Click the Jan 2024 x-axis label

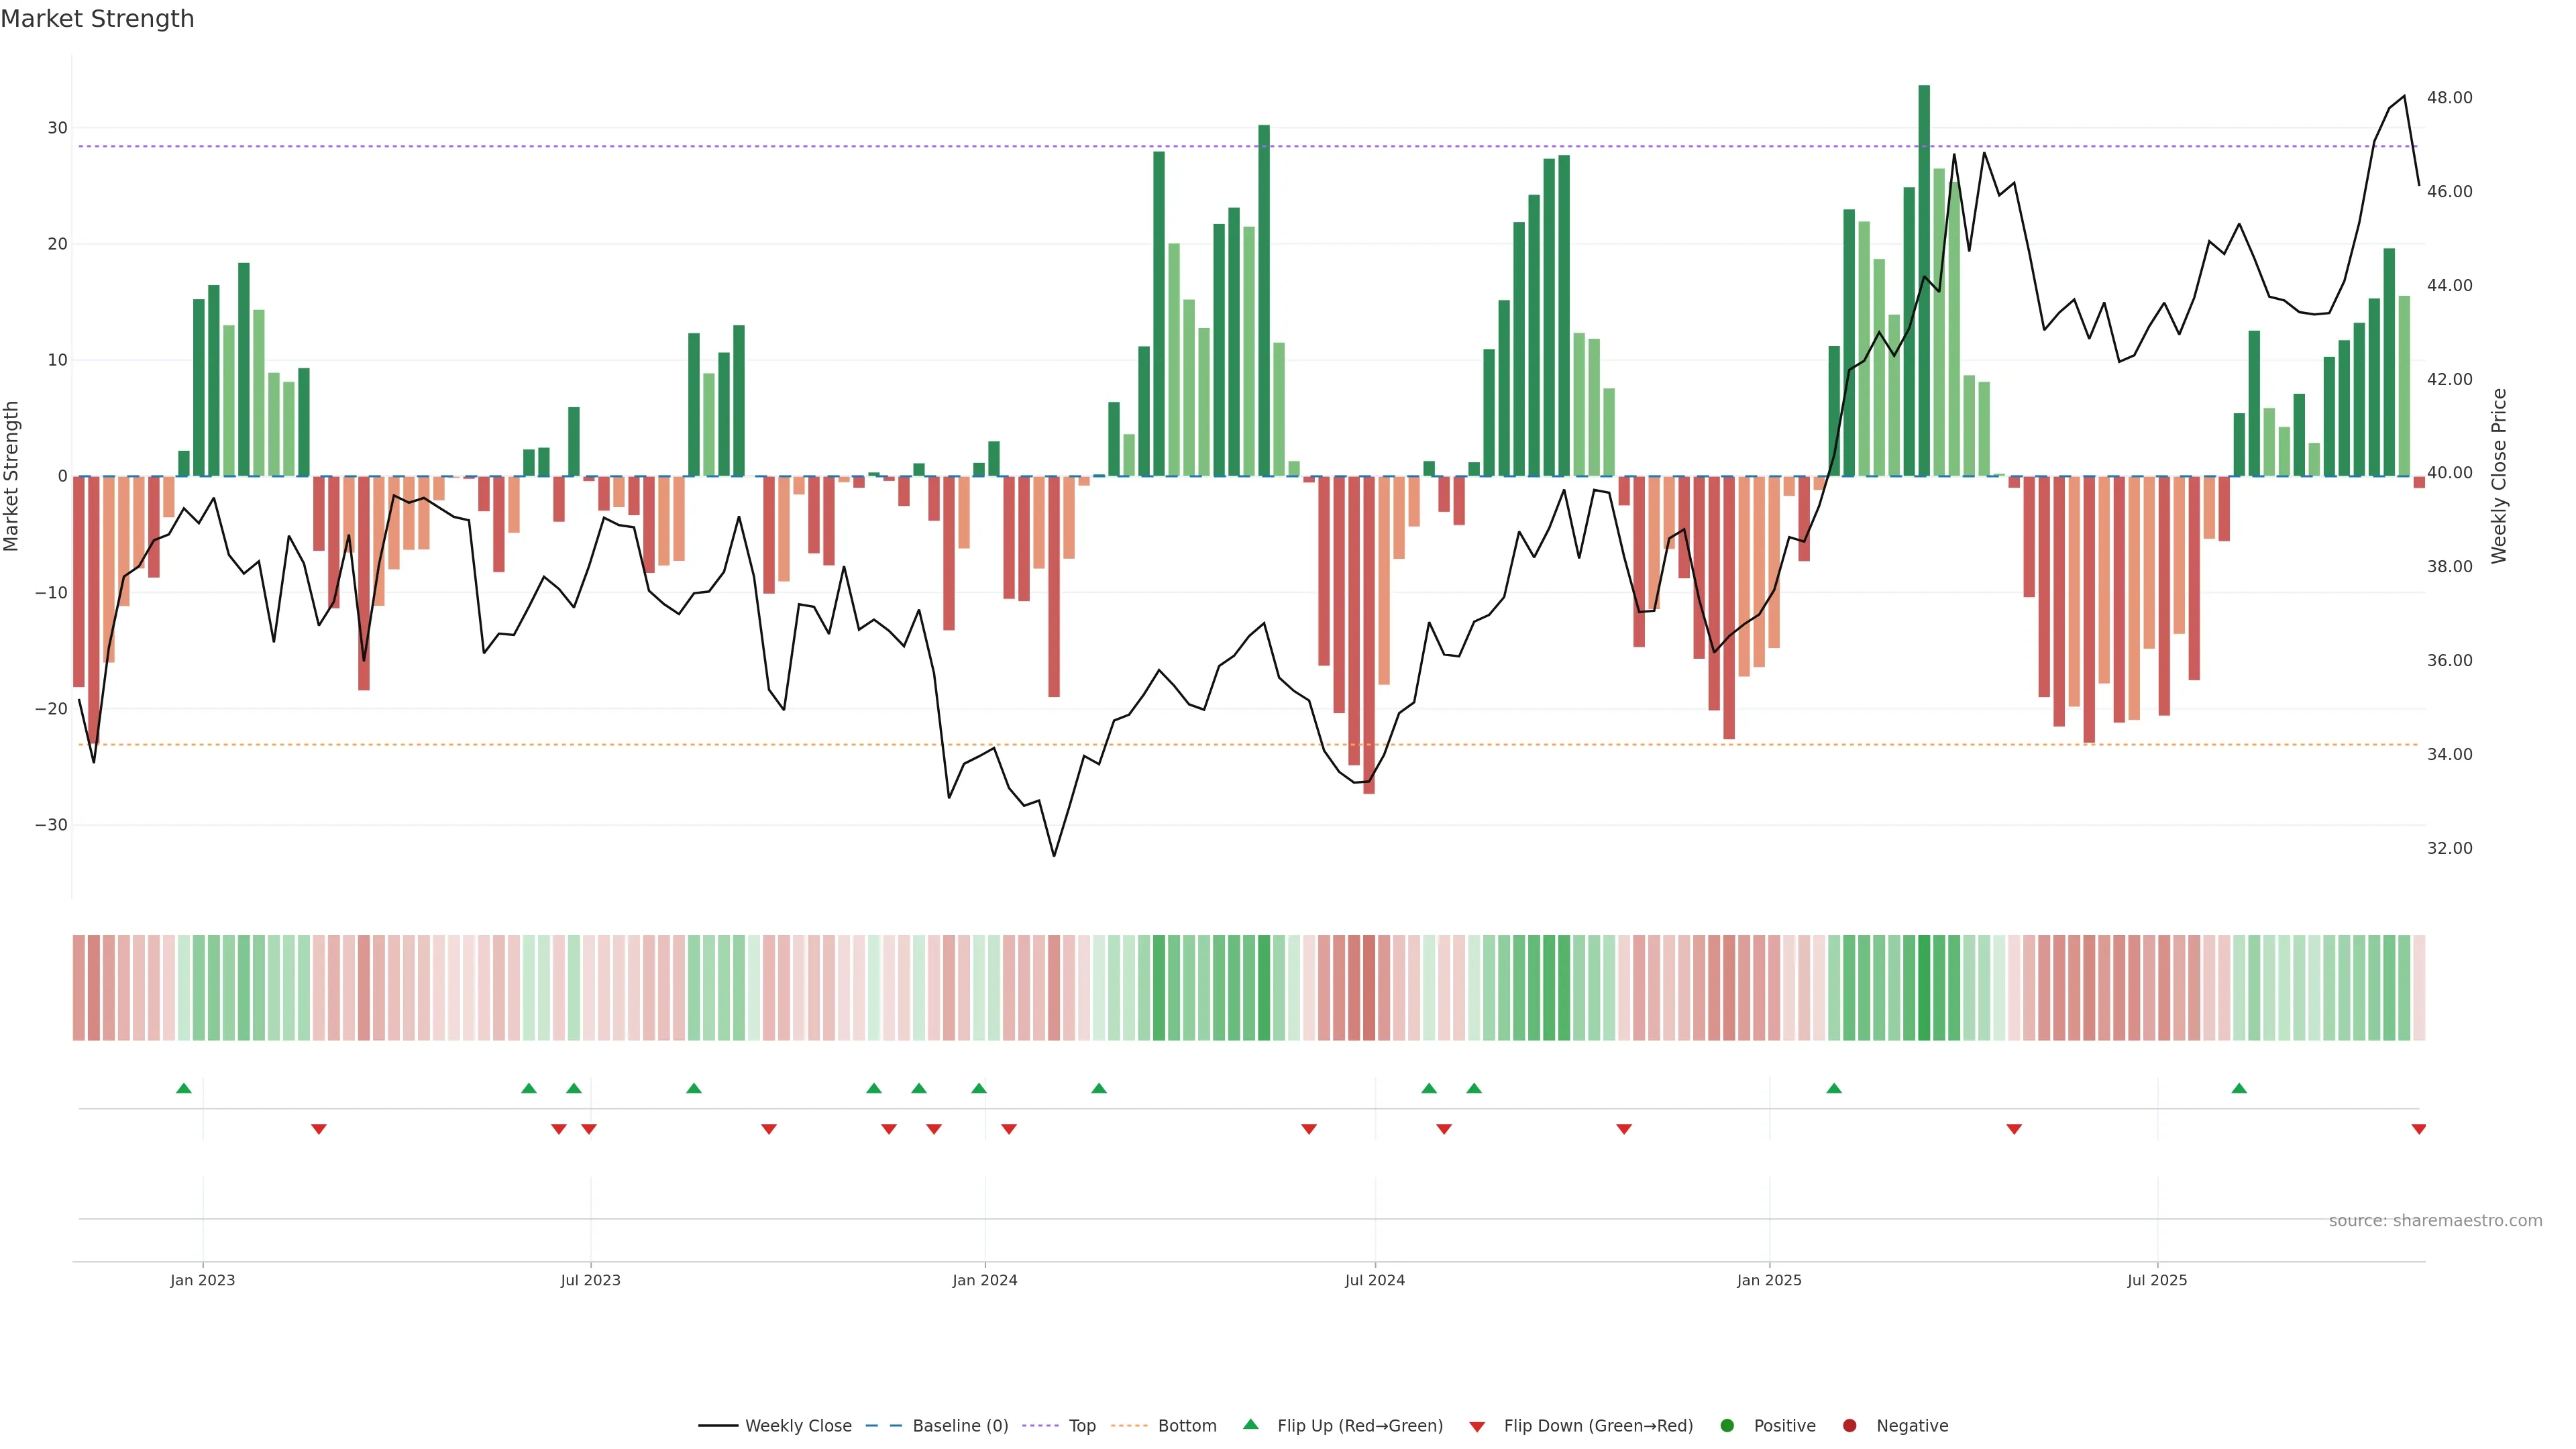985,1280
